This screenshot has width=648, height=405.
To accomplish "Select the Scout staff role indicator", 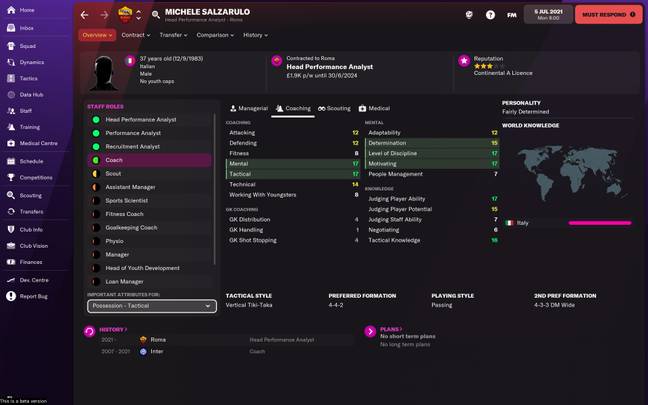I will [x=96, y=174].
